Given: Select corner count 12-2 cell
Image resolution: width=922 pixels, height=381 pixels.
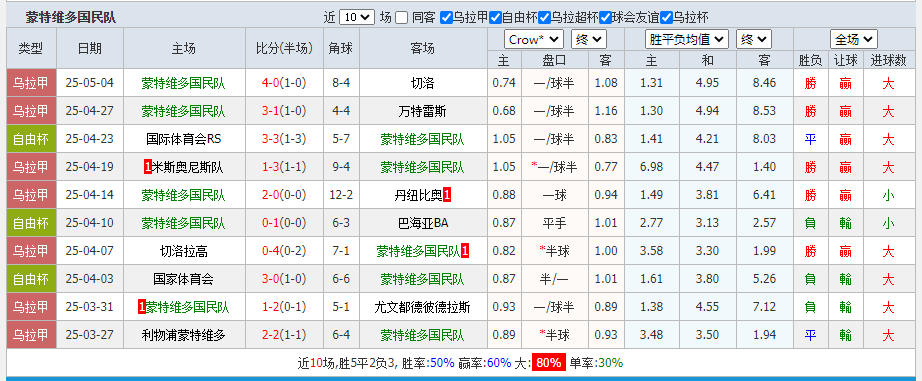Looking at the screenshot, I should (341, 195).
